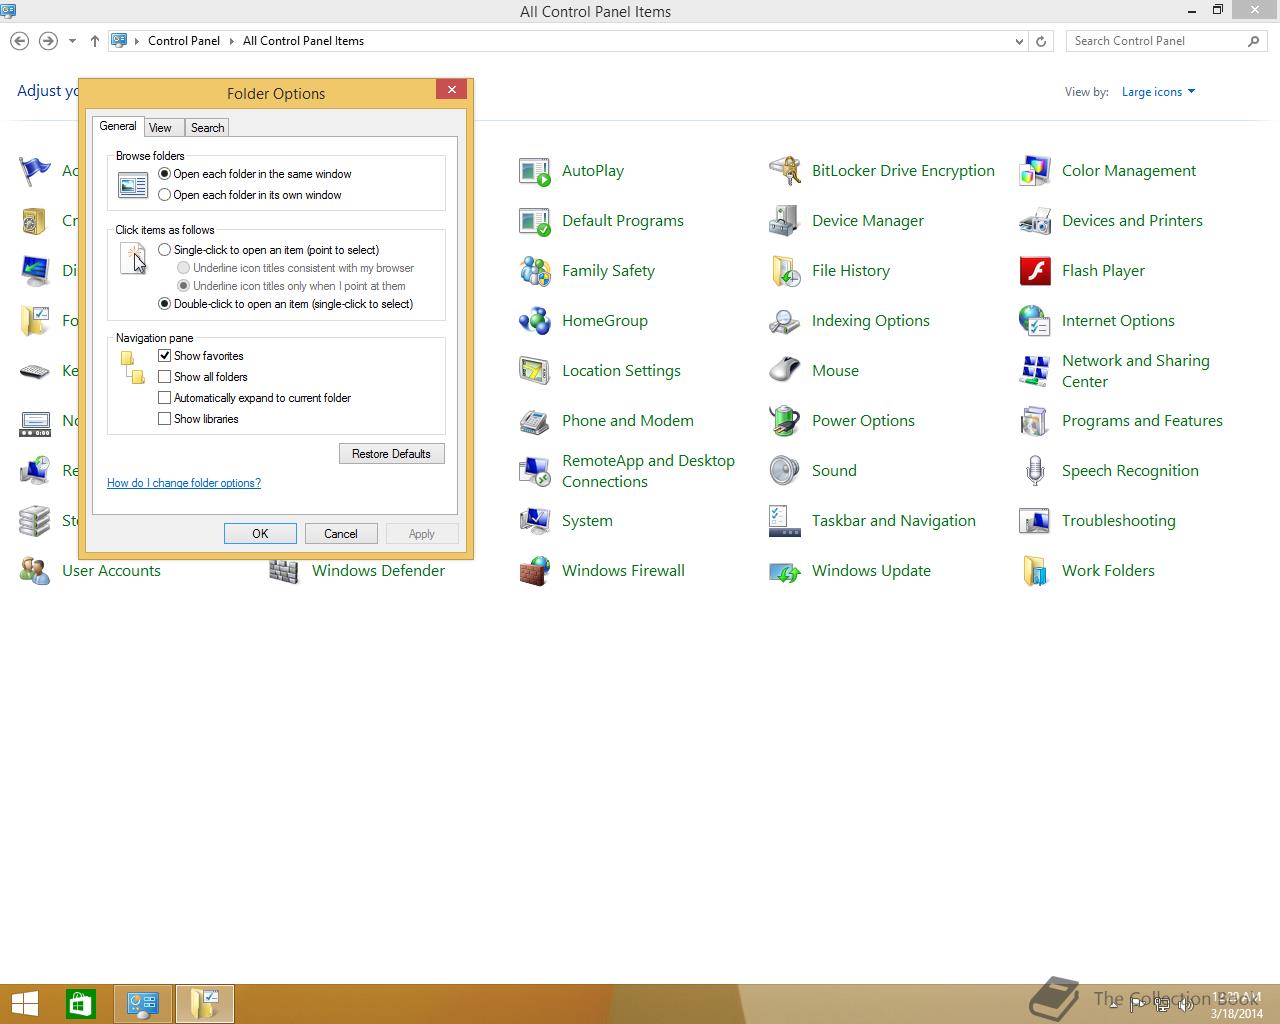
Task: Open the Work Folders icon
Action: pyautogui.click(x=1035, y=571)
